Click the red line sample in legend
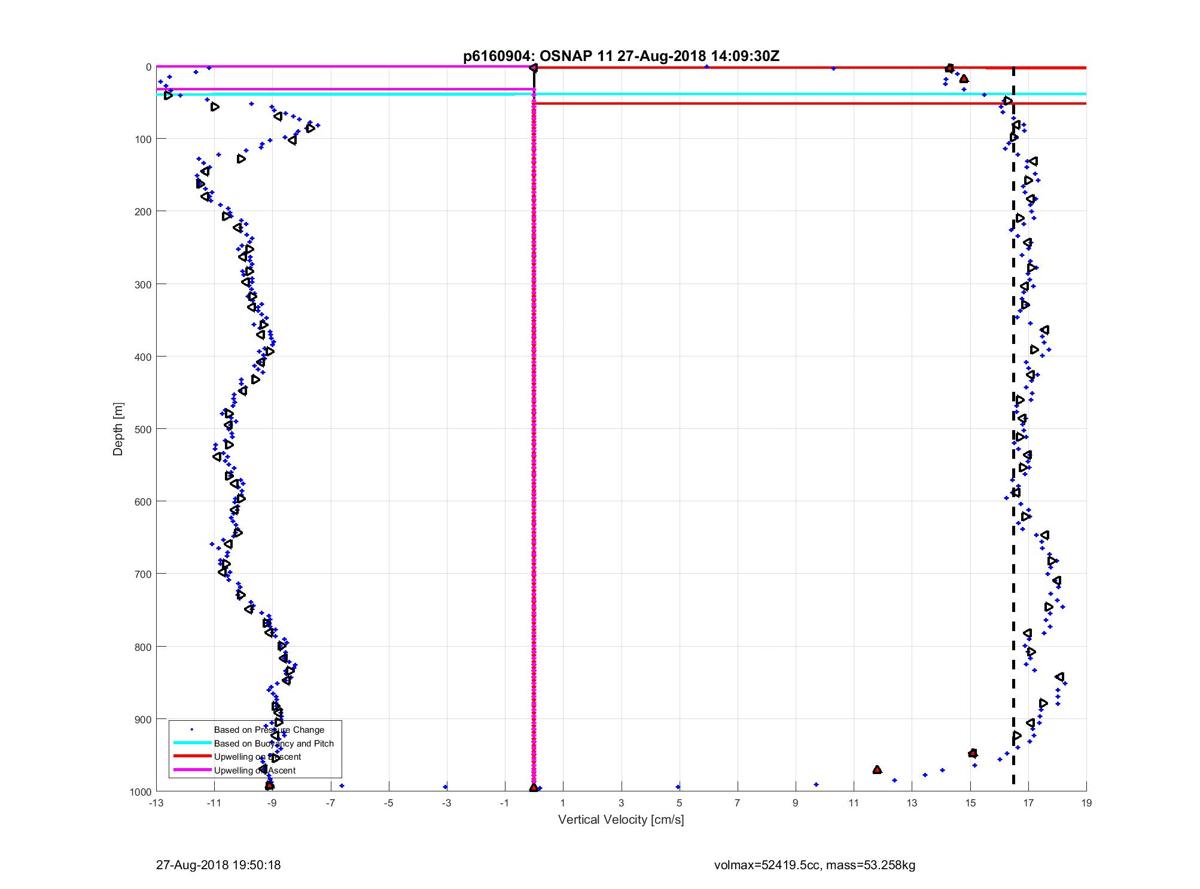Screen dimensions: 1200x889 click(x=191, y=757)
